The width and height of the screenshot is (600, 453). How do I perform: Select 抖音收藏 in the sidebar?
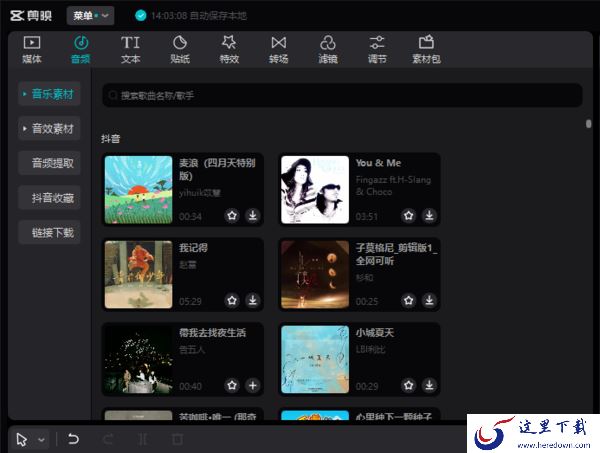pyautogui.click(x=49, y=198)
